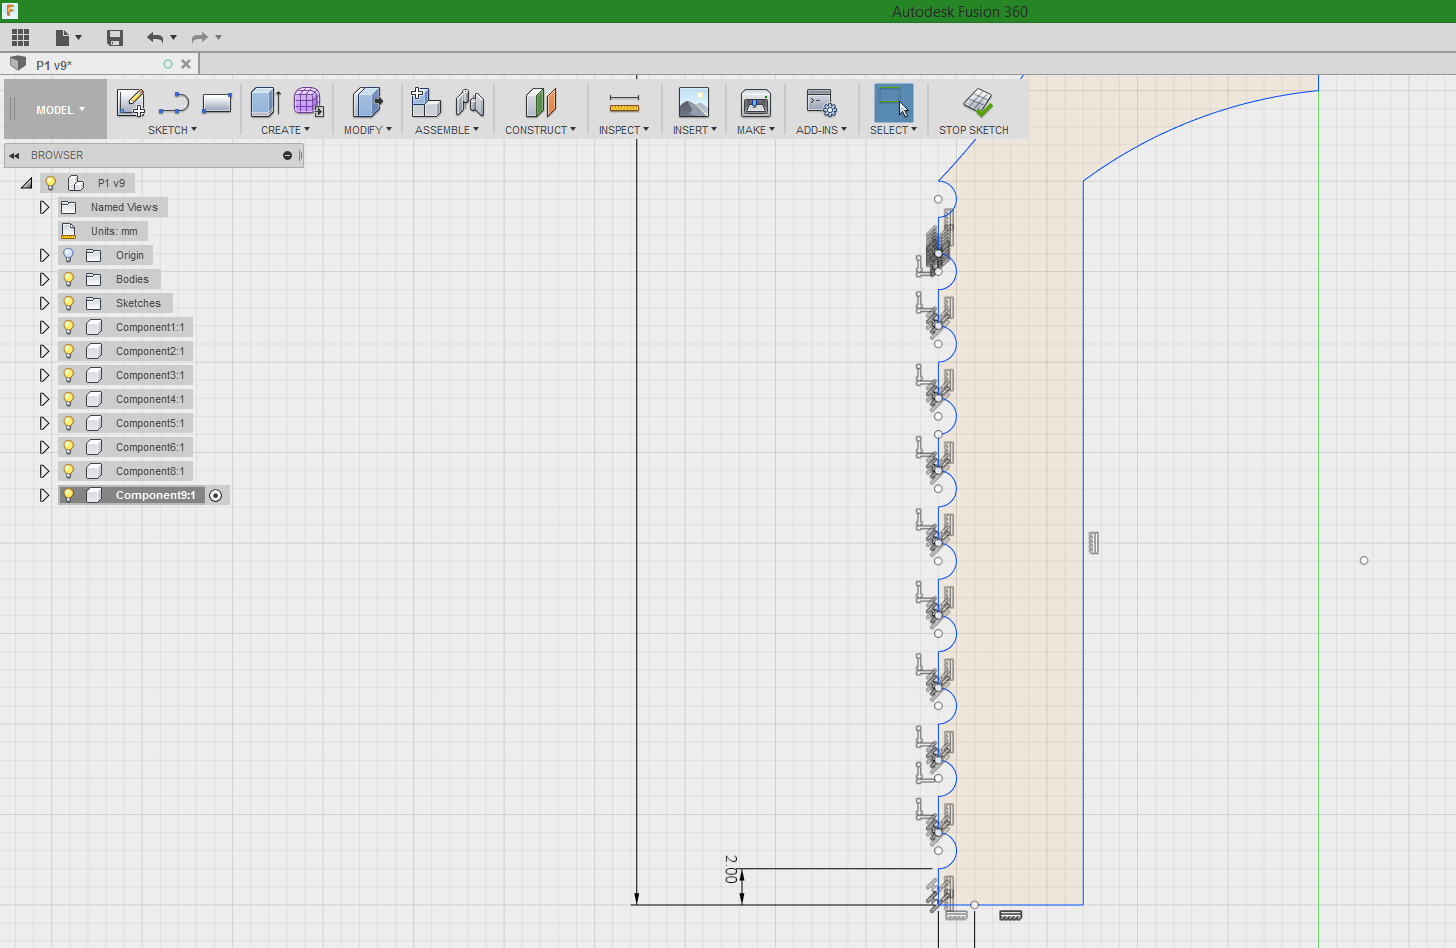Viewport: 1456px width, 948px height.
Task: Toggle visibility bulb of Bodies
Action: click(69, 279)
